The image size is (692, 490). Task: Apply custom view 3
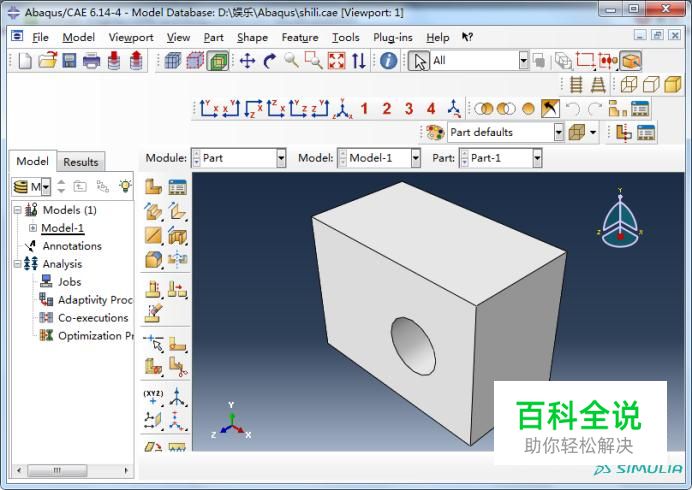409,109
